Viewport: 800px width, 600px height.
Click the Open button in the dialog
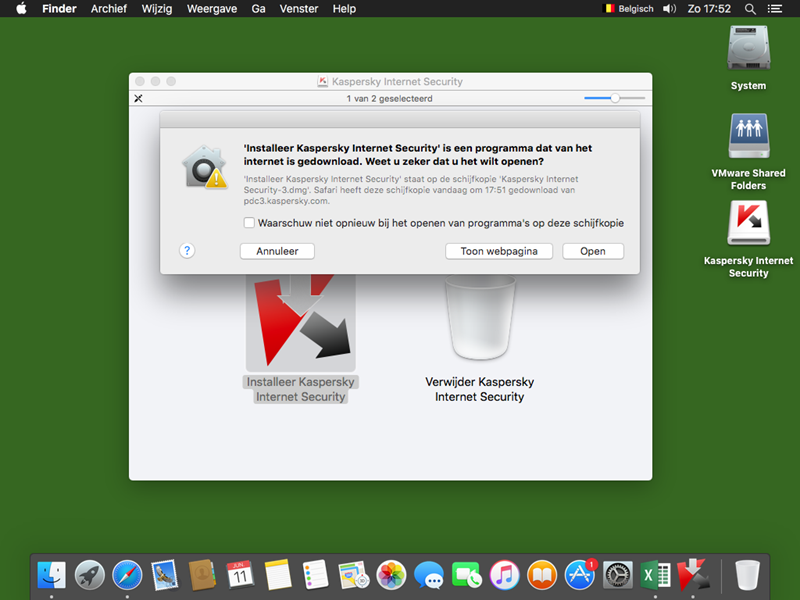click(x=592, y=251)
